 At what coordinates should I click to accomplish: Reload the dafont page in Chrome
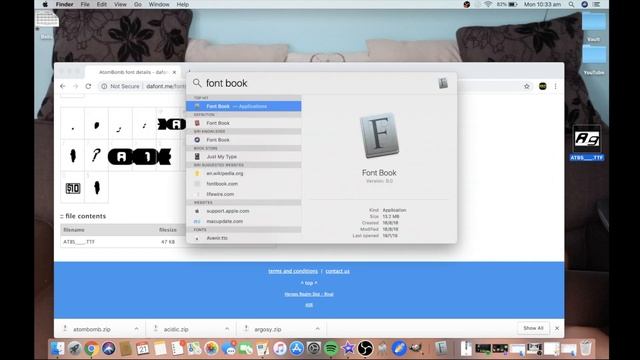(x=88, y=86)
